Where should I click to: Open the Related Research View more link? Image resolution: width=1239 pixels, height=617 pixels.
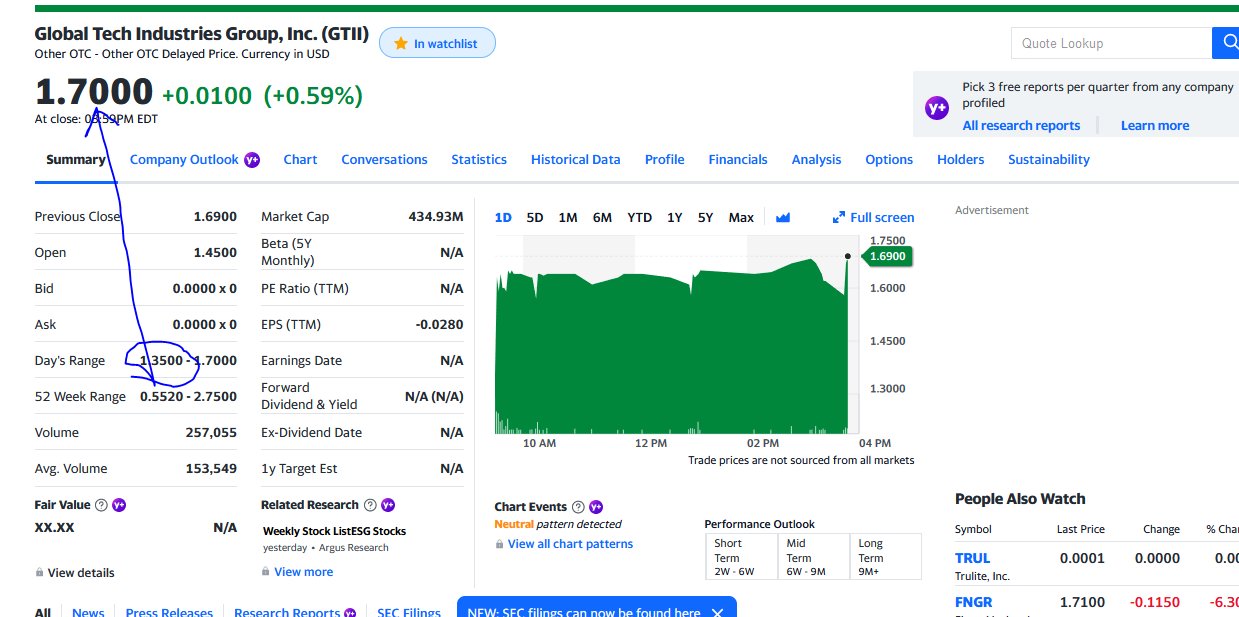(x=298, y=572)
